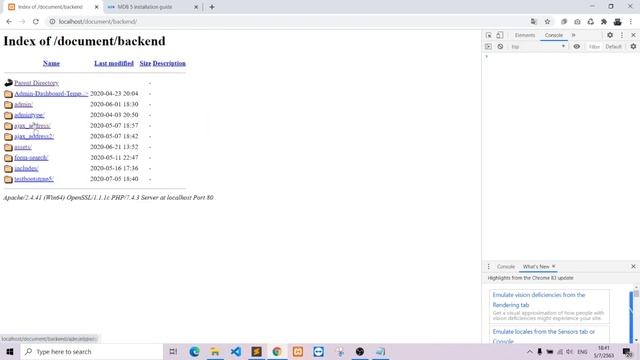Sort listing by Last modified
This screenshot has width=640, height=360.
tap(114, 63)
